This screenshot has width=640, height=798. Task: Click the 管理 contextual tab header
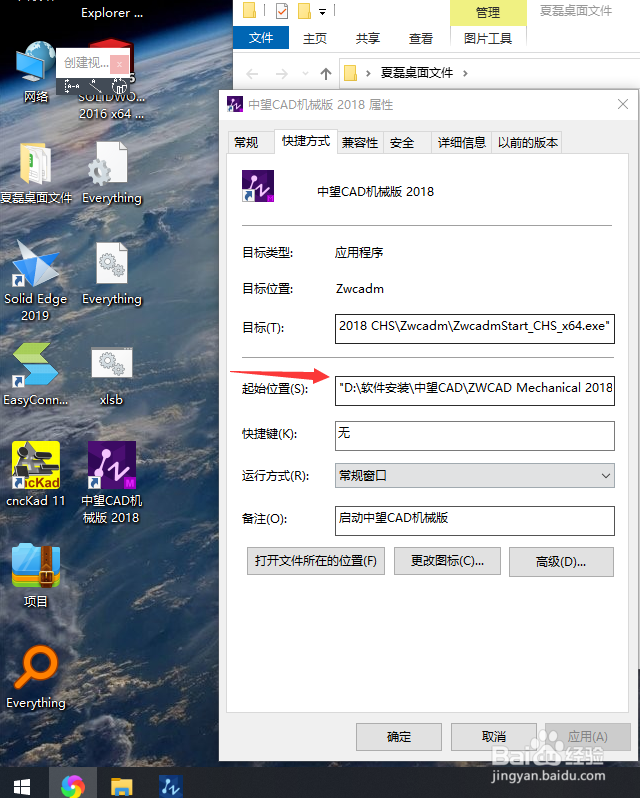pyautogui.click(x=488, y=12)
